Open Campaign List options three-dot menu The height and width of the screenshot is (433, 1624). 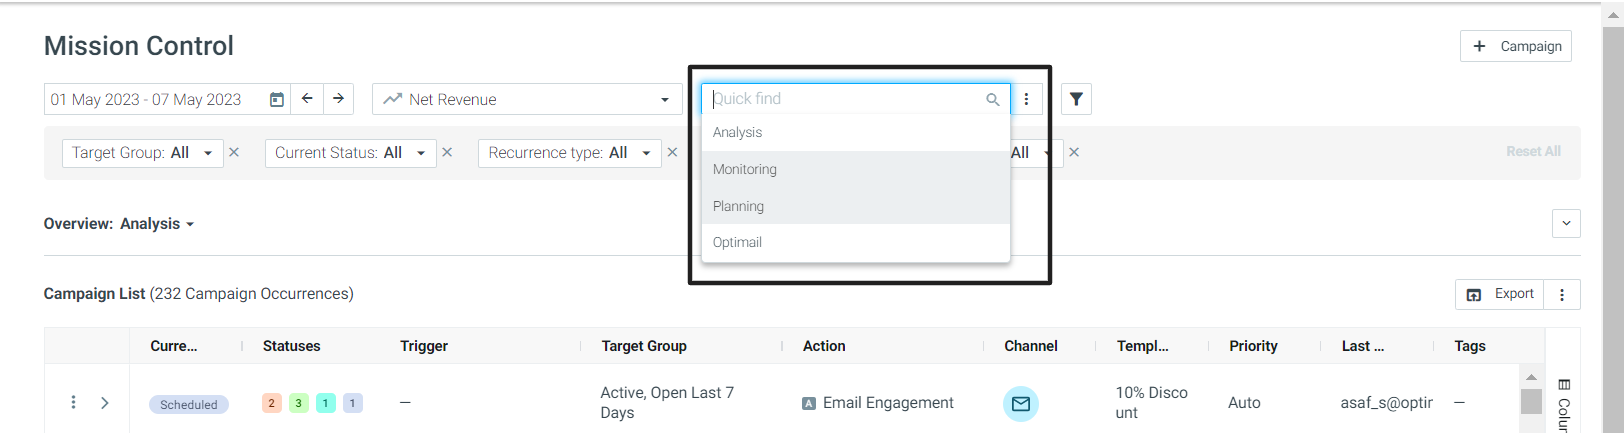1562,294
